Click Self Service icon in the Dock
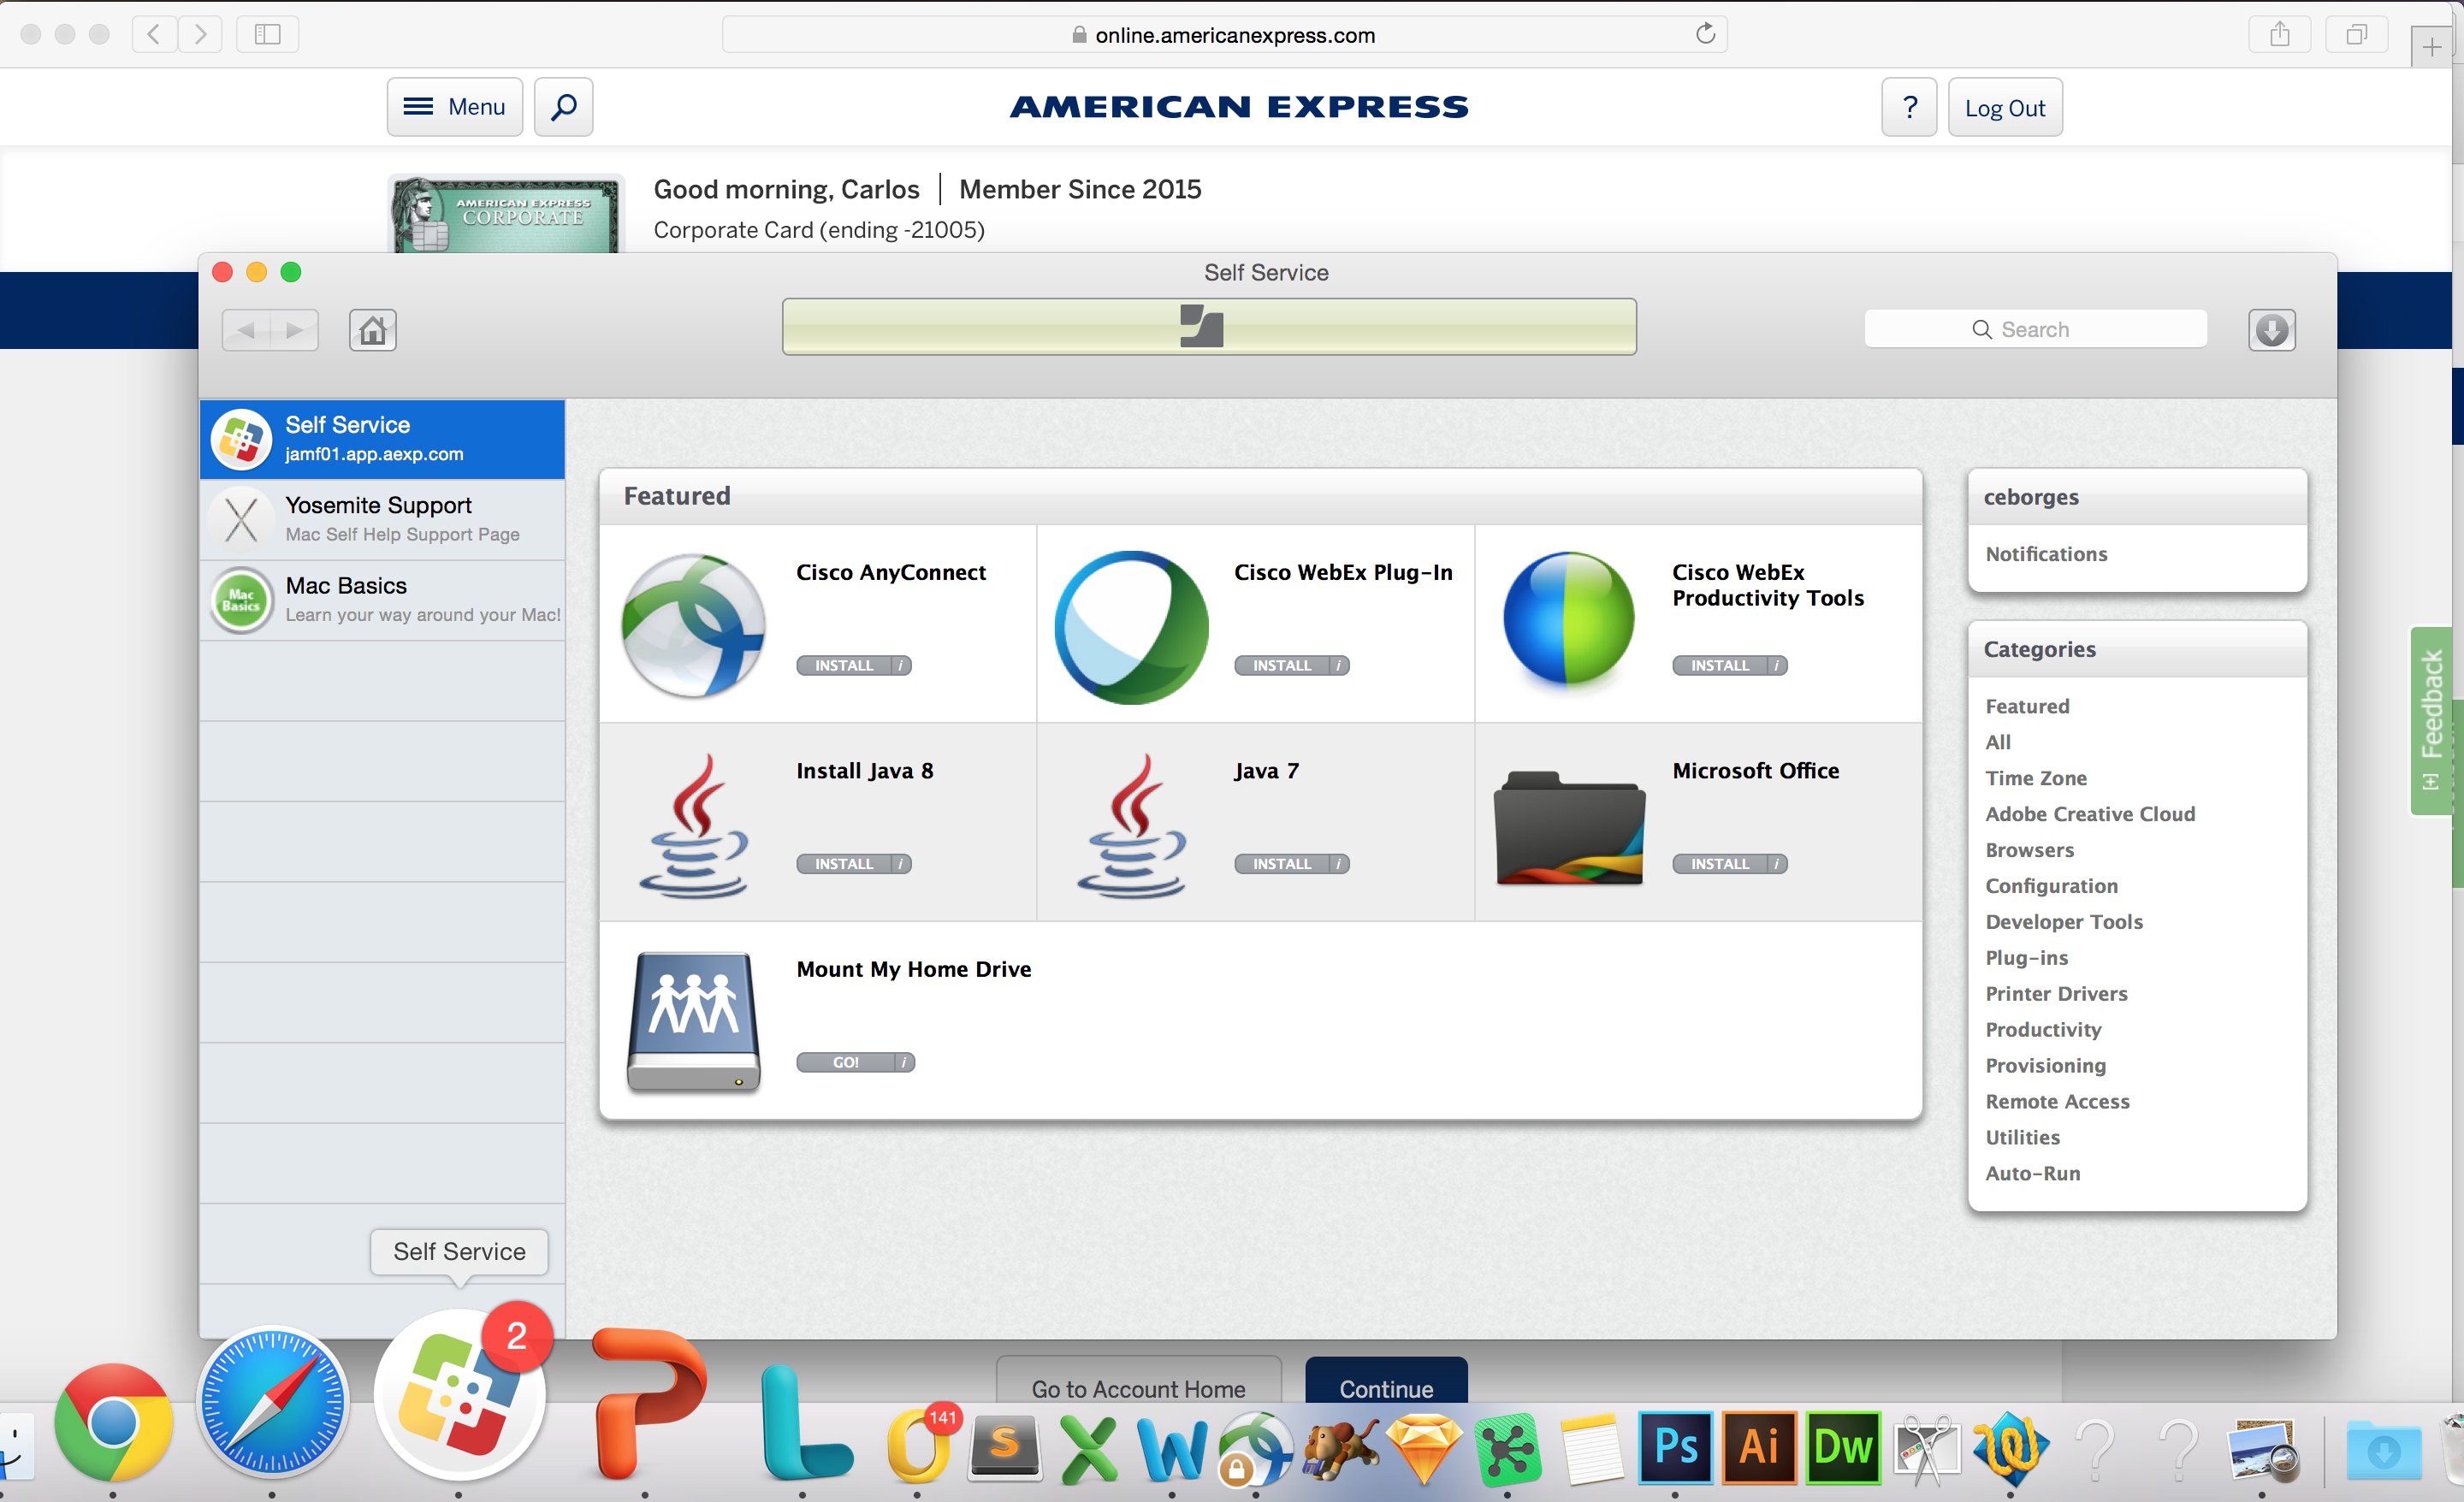Image resolution: width=2464 pixels, height=1502 pixels. [x=460, y=1396]
